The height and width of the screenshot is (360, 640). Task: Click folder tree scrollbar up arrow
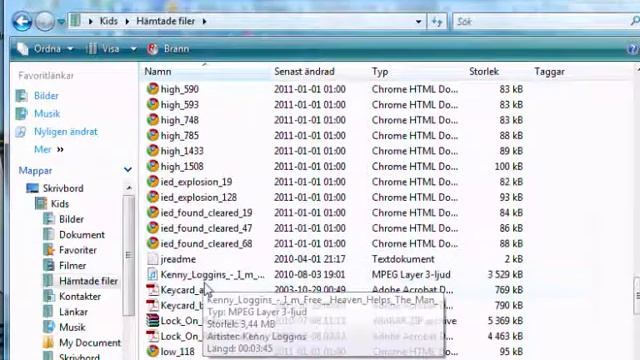[x=129, y=188]
